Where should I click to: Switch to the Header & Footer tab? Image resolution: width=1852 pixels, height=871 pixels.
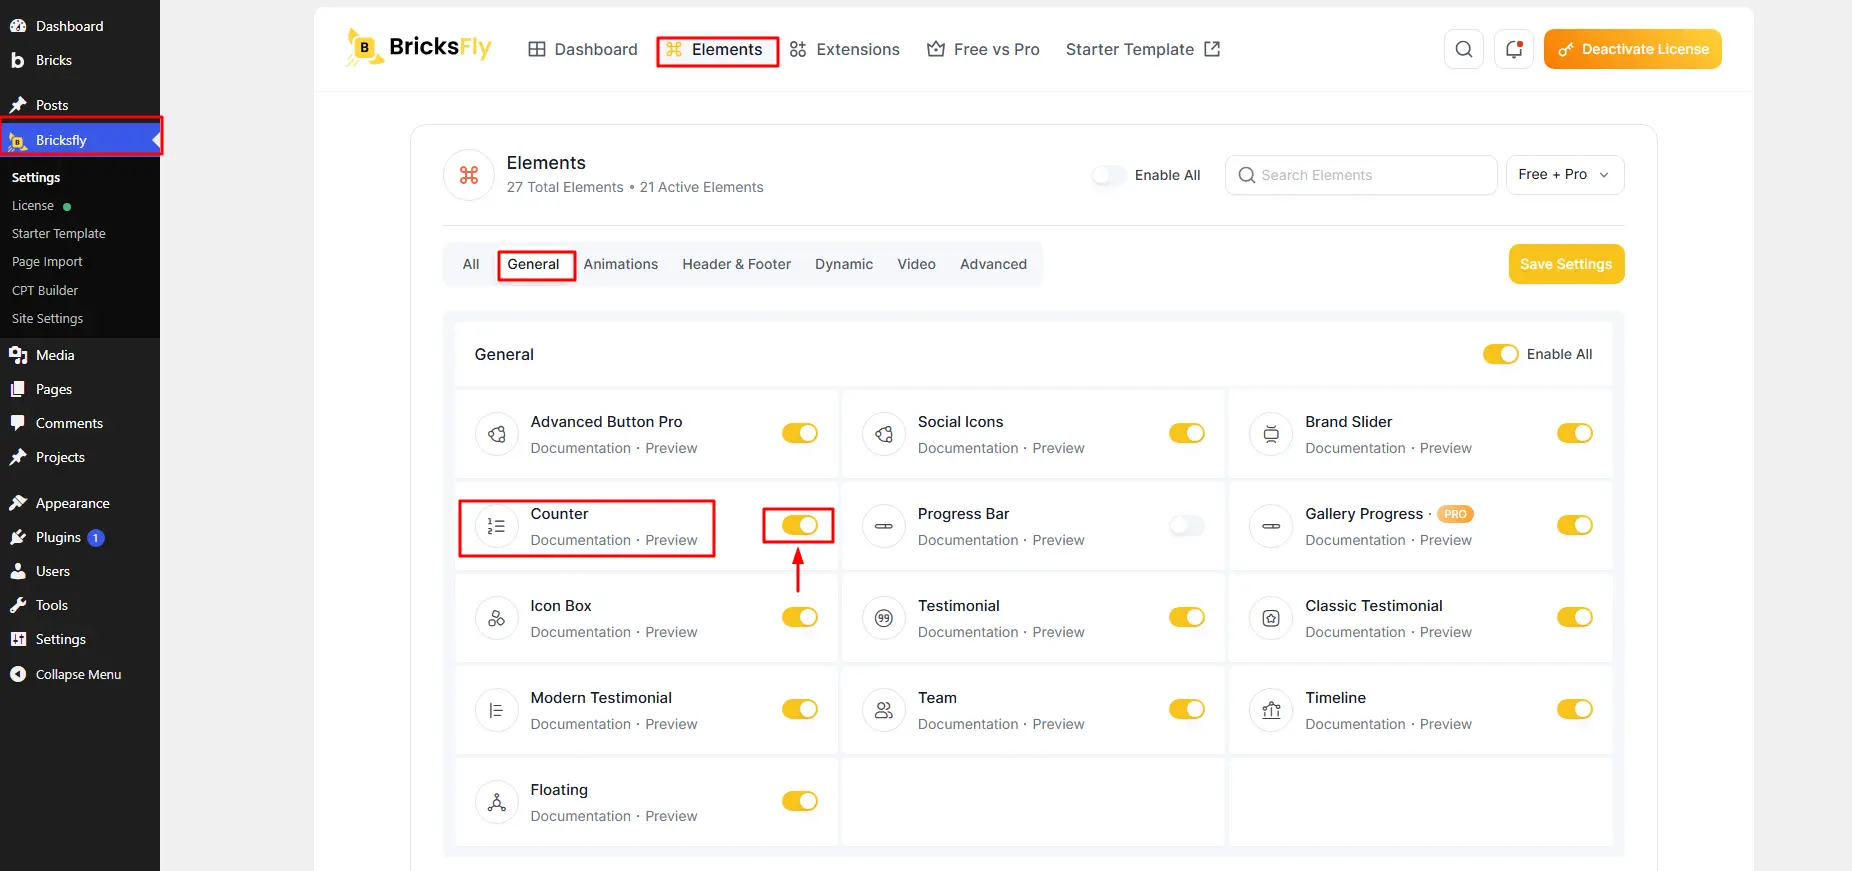click(x=737, y=264)
